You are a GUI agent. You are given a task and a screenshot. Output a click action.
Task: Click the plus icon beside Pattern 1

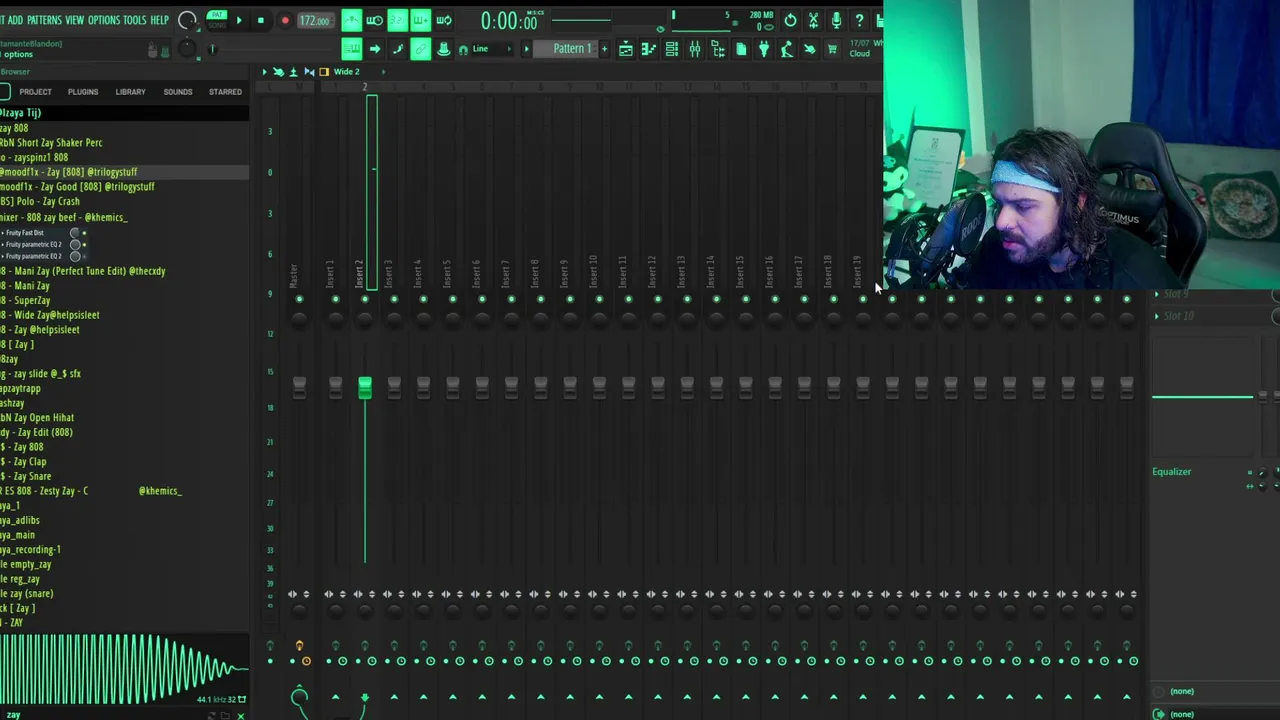click(604, 49)
